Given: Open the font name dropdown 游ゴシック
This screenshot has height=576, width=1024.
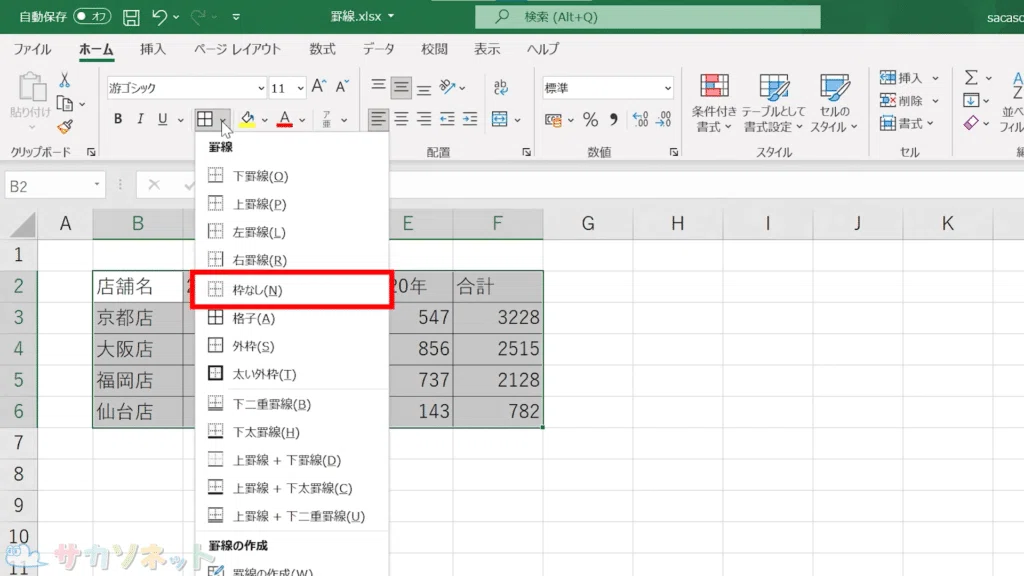Looking at the screenshot, I should 261,88.
